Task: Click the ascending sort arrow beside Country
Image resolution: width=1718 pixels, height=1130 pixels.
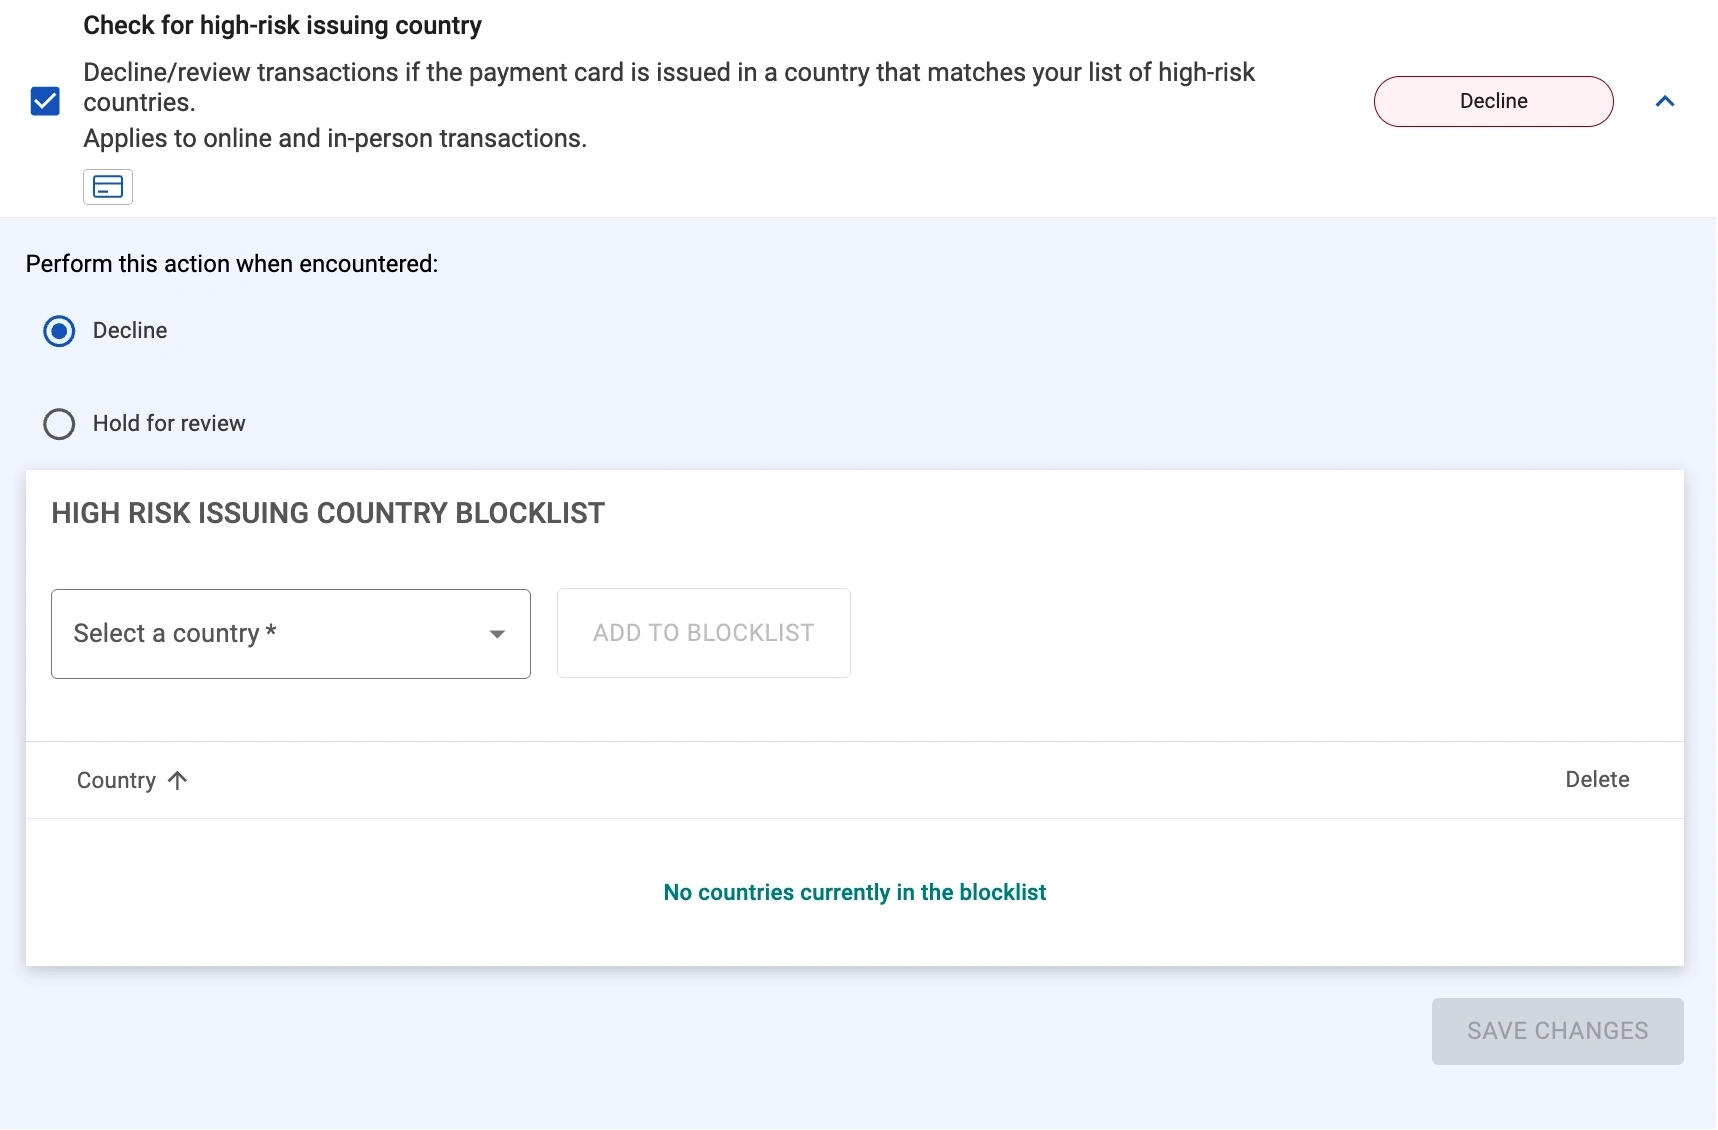Action: [x=178, y=781]
